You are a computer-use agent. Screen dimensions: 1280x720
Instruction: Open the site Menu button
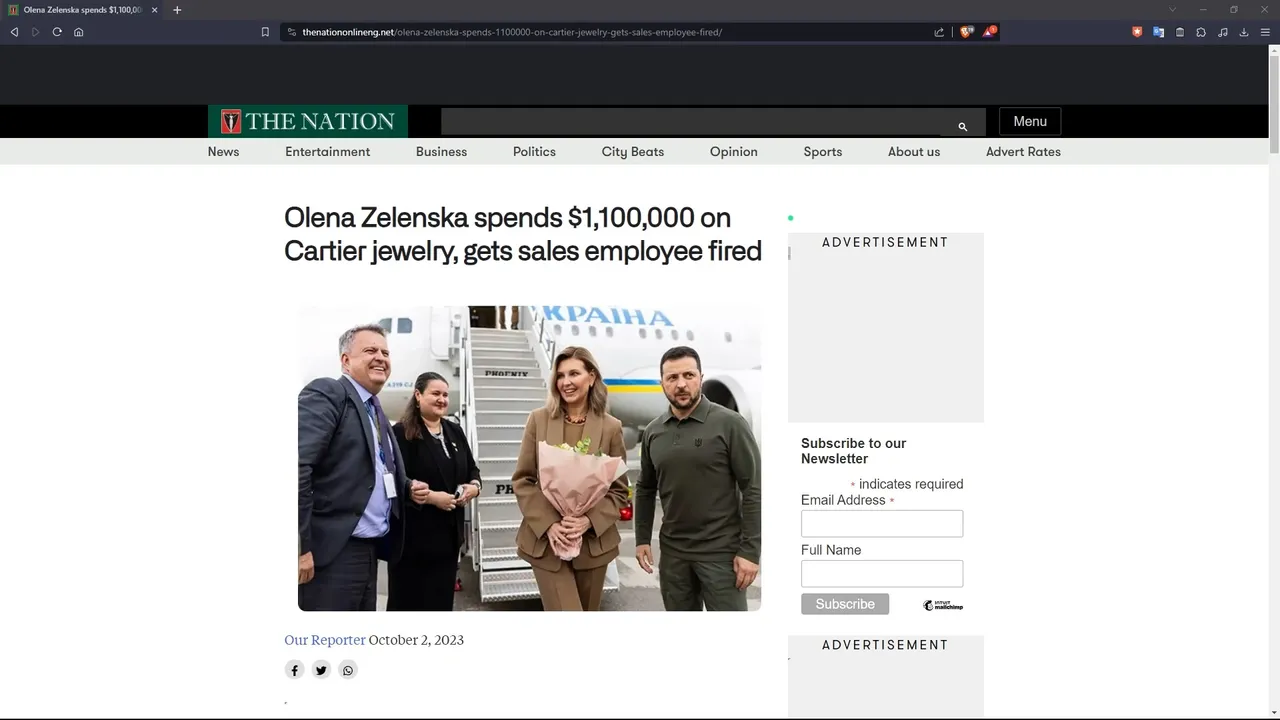pyautogui.click(x=1030, y=122)
